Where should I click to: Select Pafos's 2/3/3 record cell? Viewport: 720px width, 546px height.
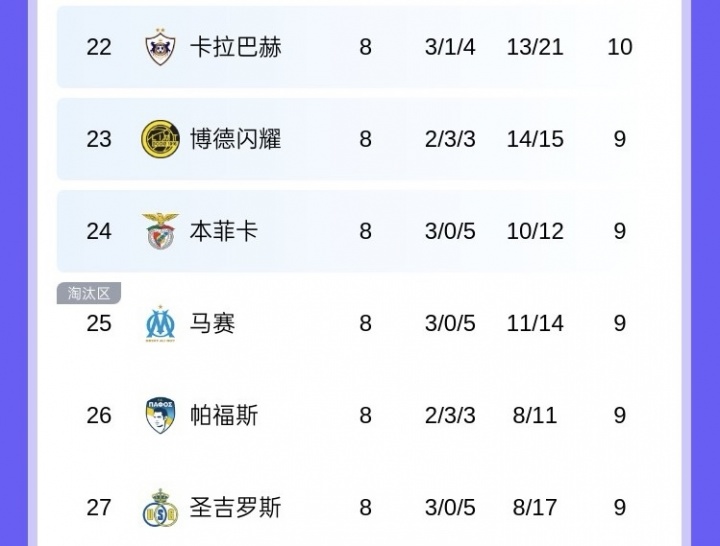pyautogui.click(x=450, y=416)
